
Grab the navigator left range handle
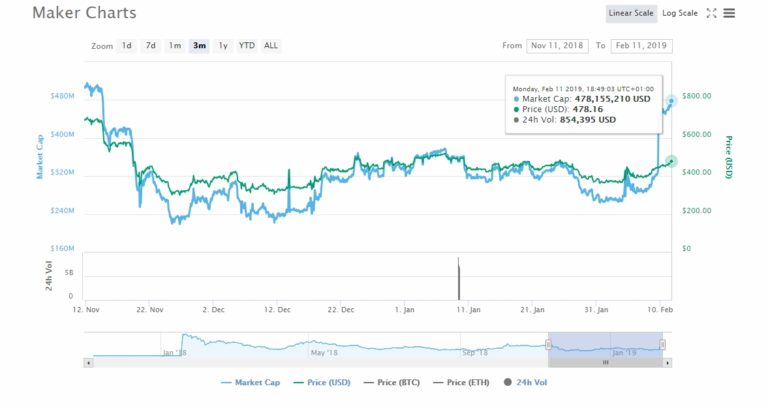click(x=549, y=345)
